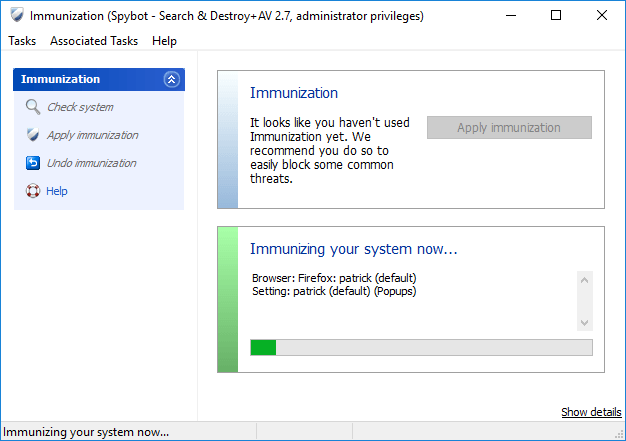Click the green immunization progress bar
The image size is (626, 441).
(x=420, y=347)
